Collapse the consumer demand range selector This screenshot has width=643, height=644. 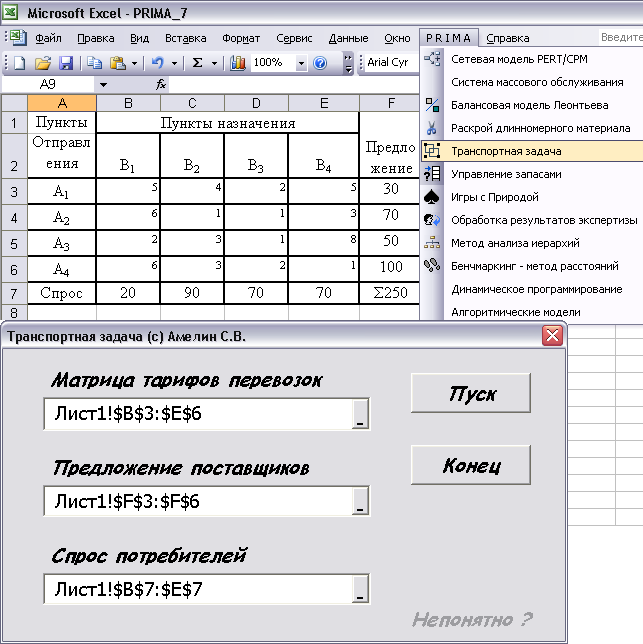[360, 589]
